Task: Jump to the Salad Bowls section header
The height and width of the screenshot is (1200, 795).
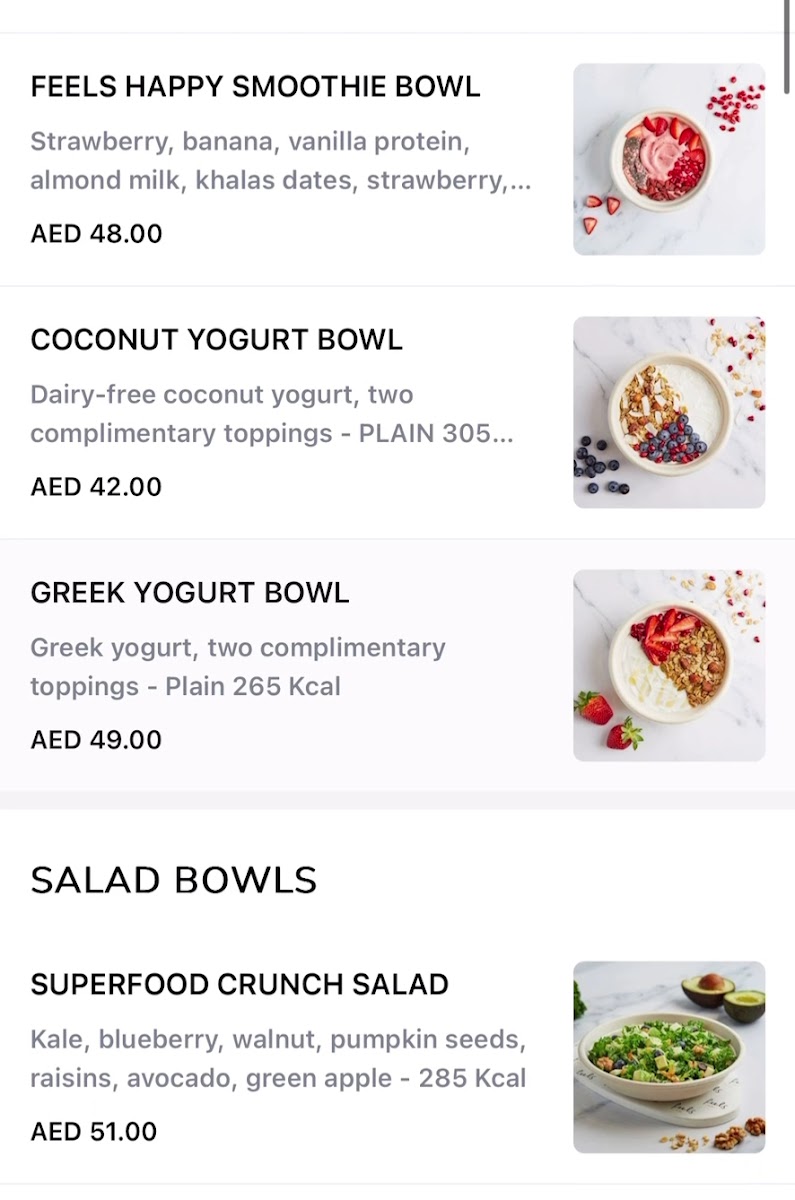Action: point(174,881)
